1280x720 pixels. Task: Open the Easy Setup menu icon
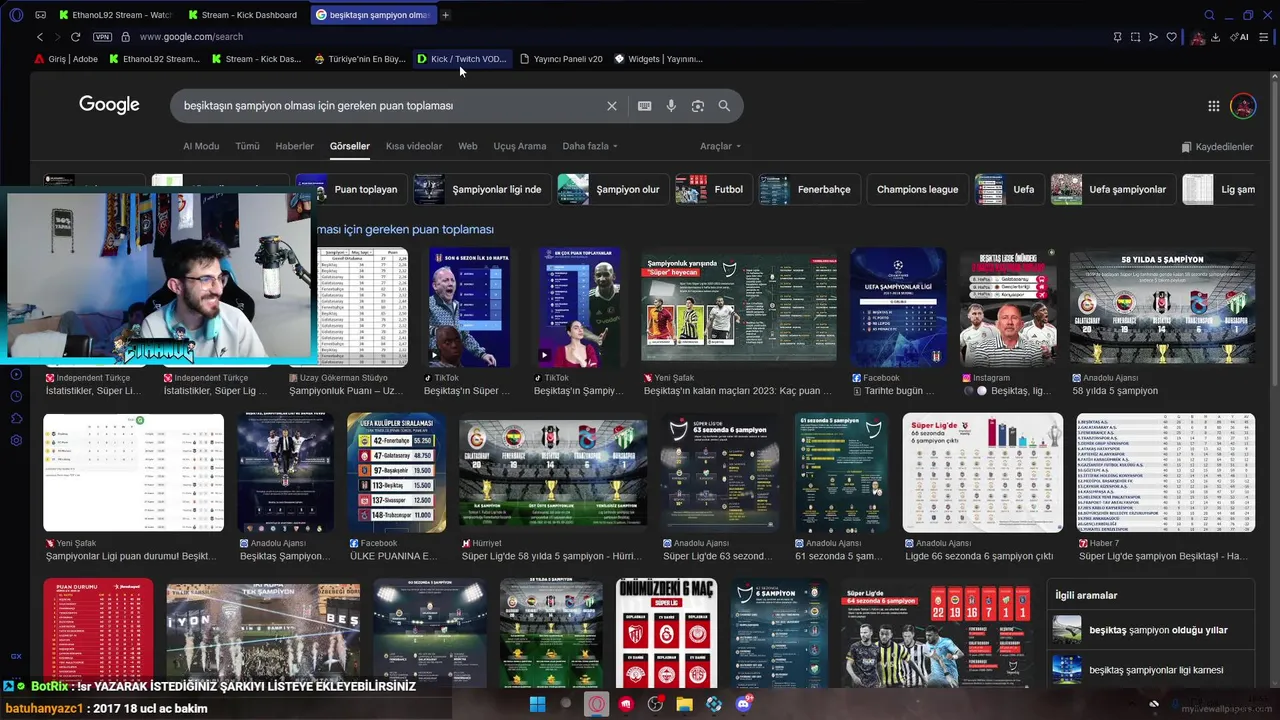click(1264, 37)
